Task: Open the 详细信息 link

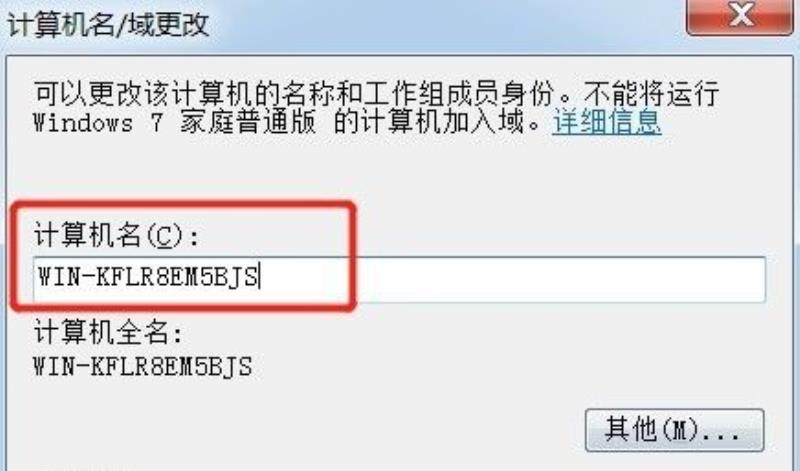Action: coord(607,122)
